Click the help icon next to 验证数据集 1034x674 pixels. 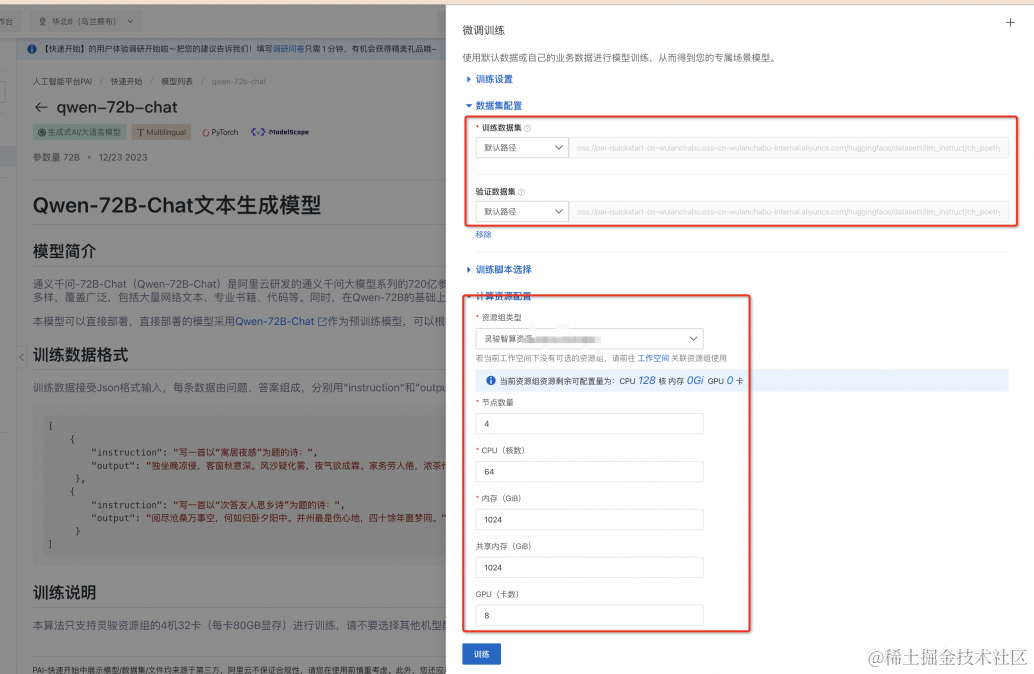pyautogui.click(x=522, y=193)
